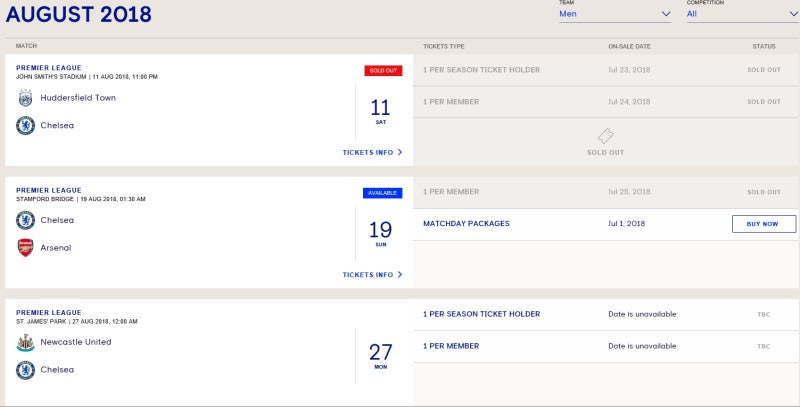Click Jul 1, 2018 on-sale date
The height and width of the screenshot is (407, 800).
627,223
